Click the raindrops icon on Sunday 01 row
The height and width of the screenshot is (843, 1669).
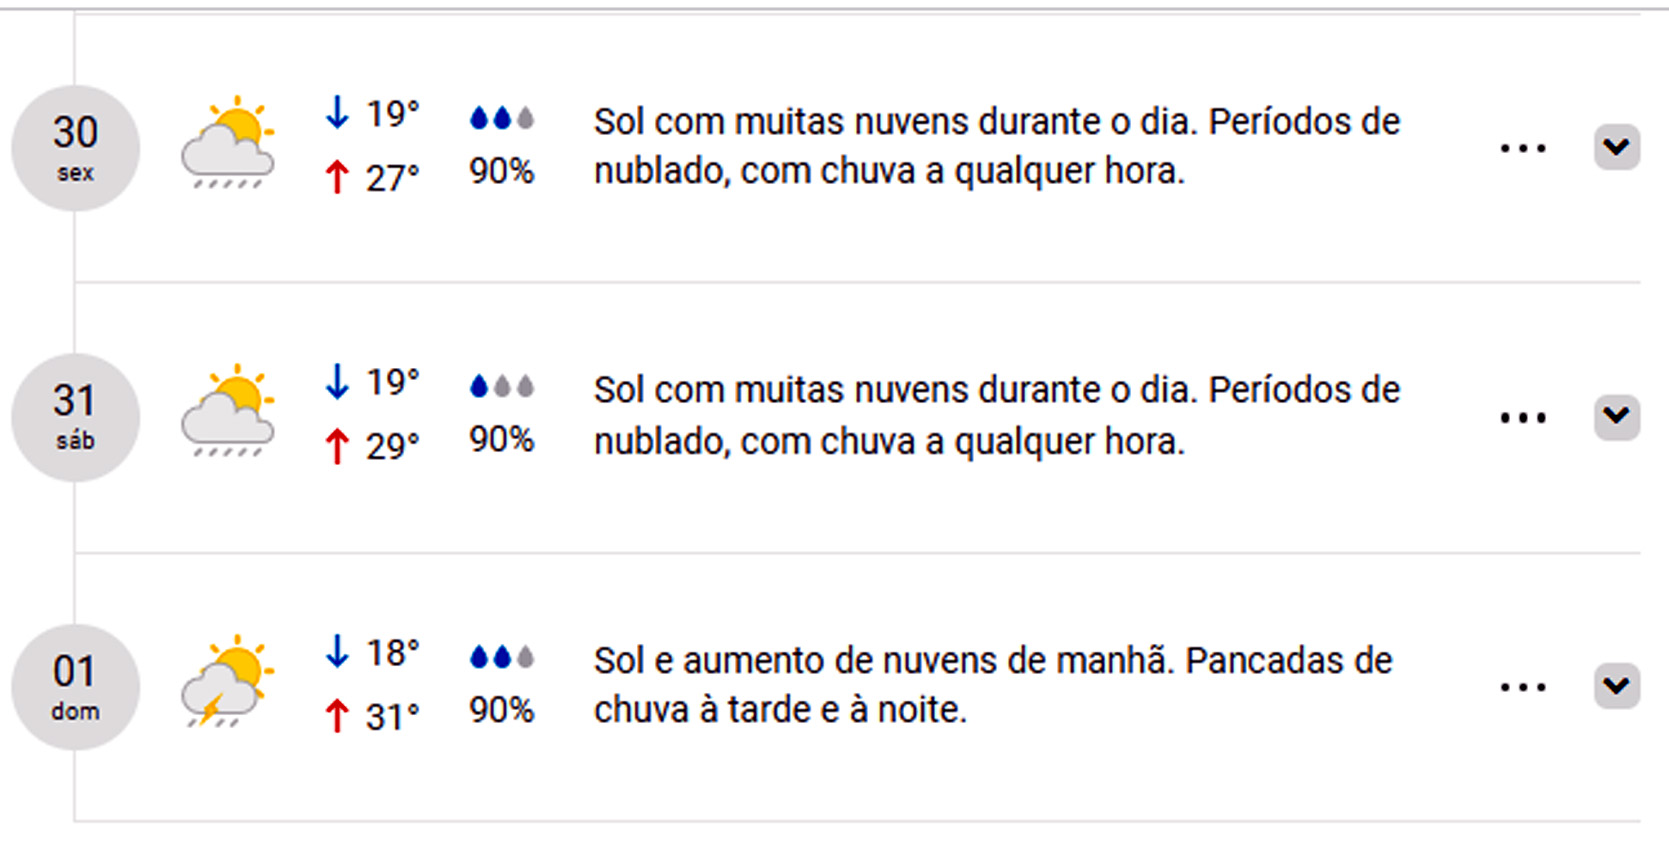[x=502, y=657]
